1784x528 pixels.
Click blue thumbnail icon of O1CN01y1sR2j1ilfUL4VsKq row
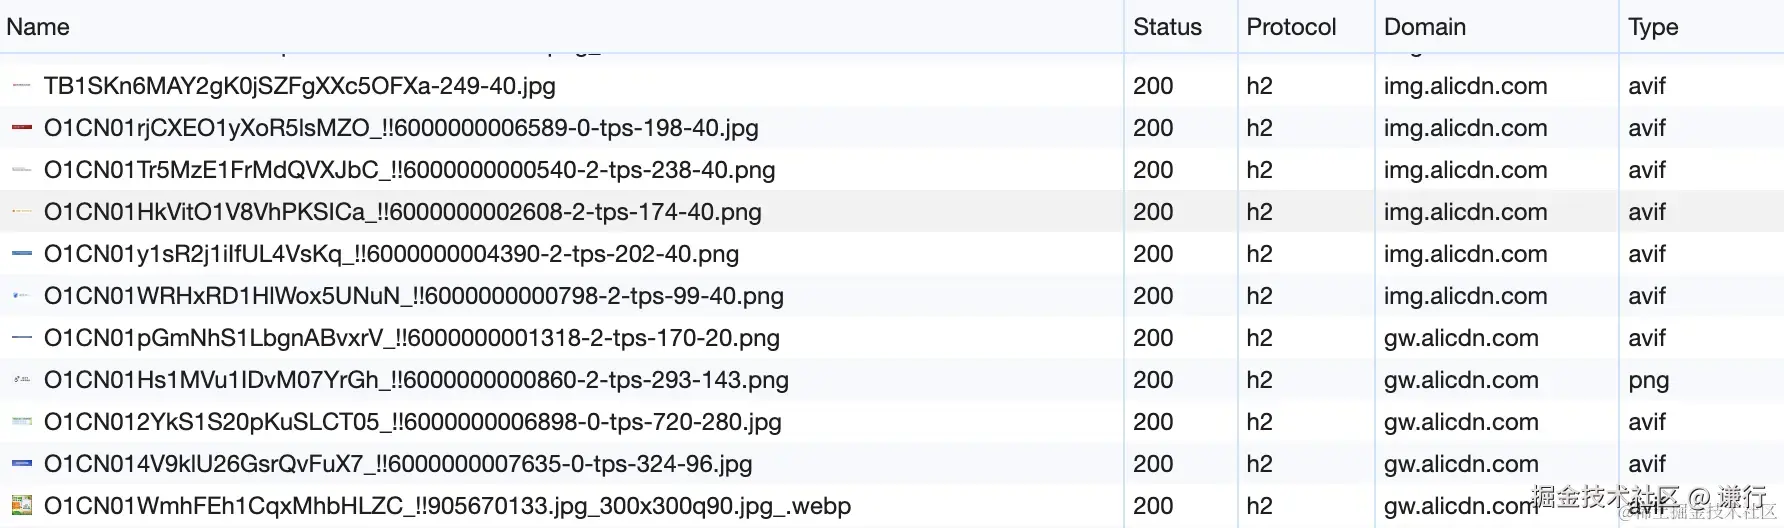coord(21,254)
